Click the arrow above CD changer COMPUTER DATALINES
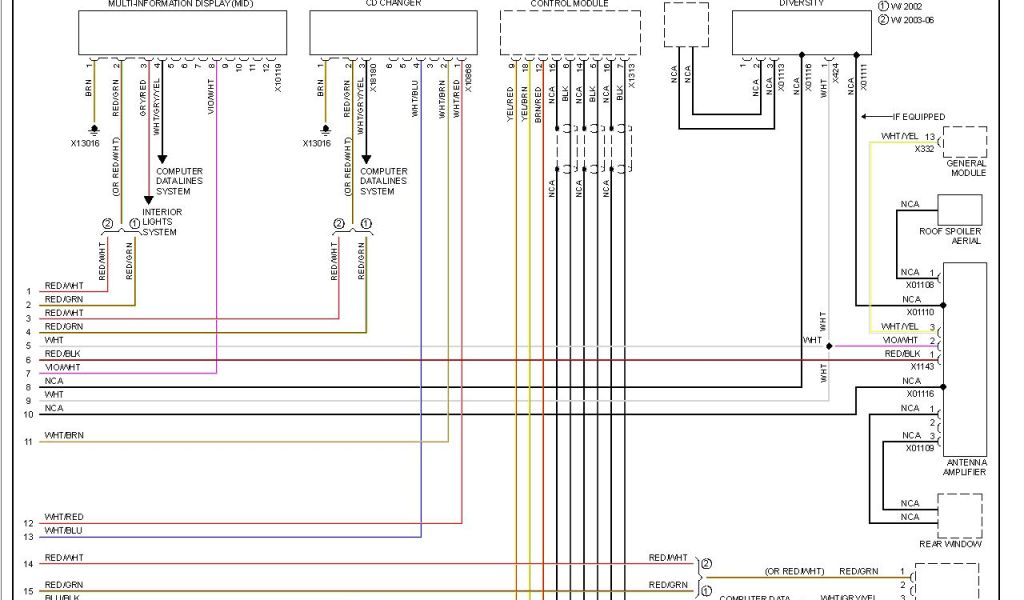 click(366, 158)
